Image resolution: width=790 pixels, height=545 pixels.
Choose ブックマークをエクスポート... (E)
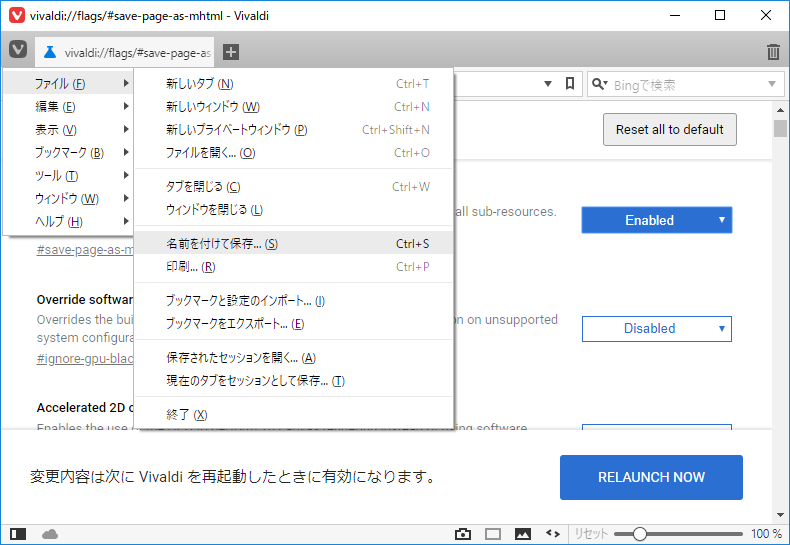coord(294,324)
